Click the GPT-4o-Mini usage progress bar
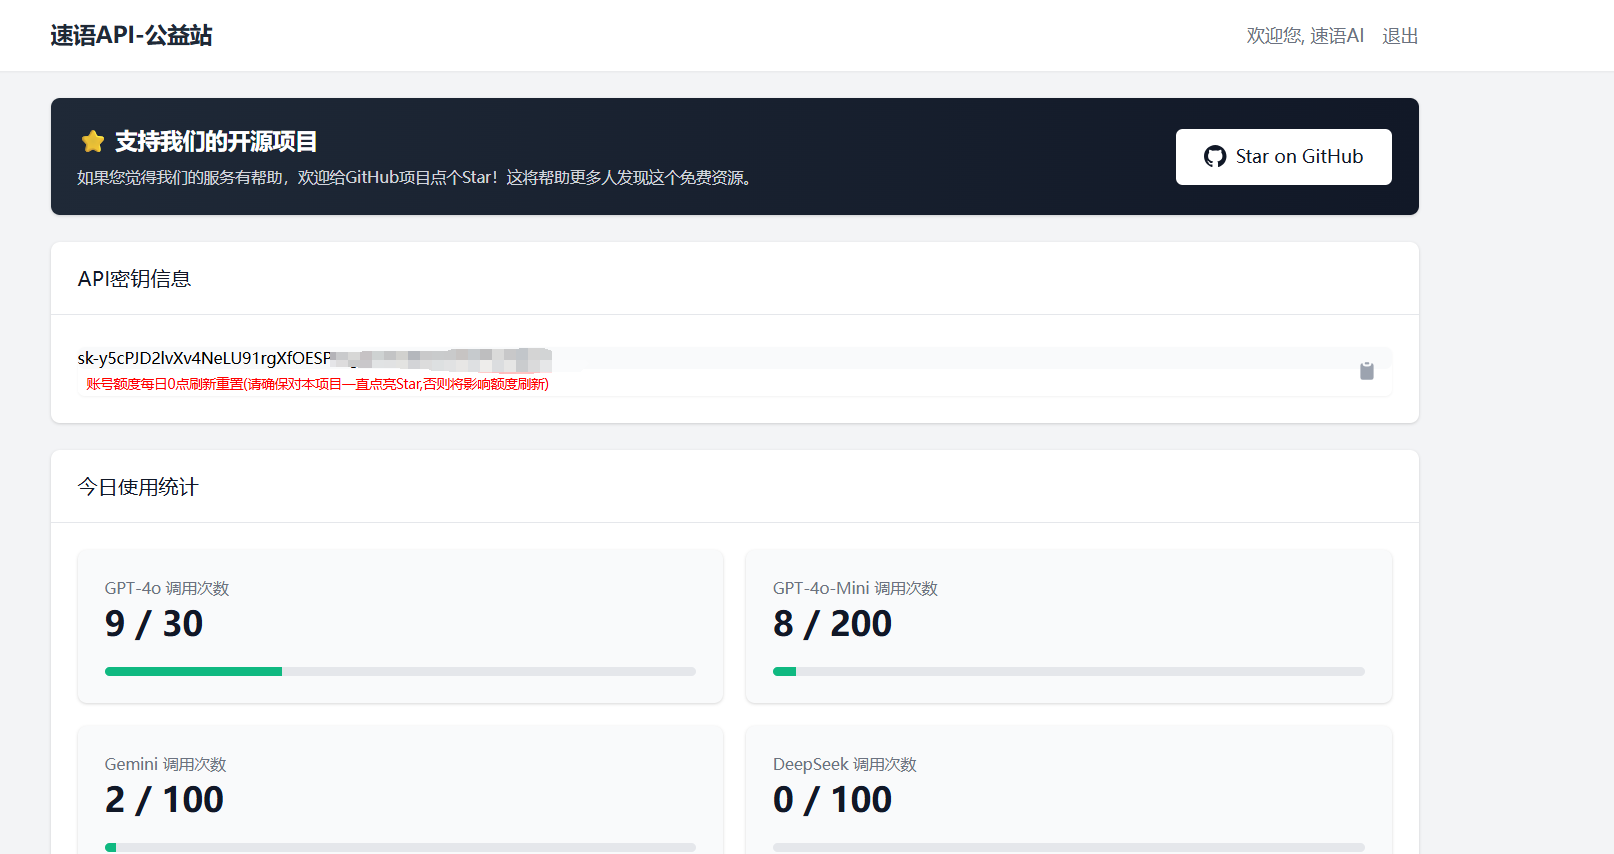This screenshot has height=854, width=1614. pos(1068,671)
